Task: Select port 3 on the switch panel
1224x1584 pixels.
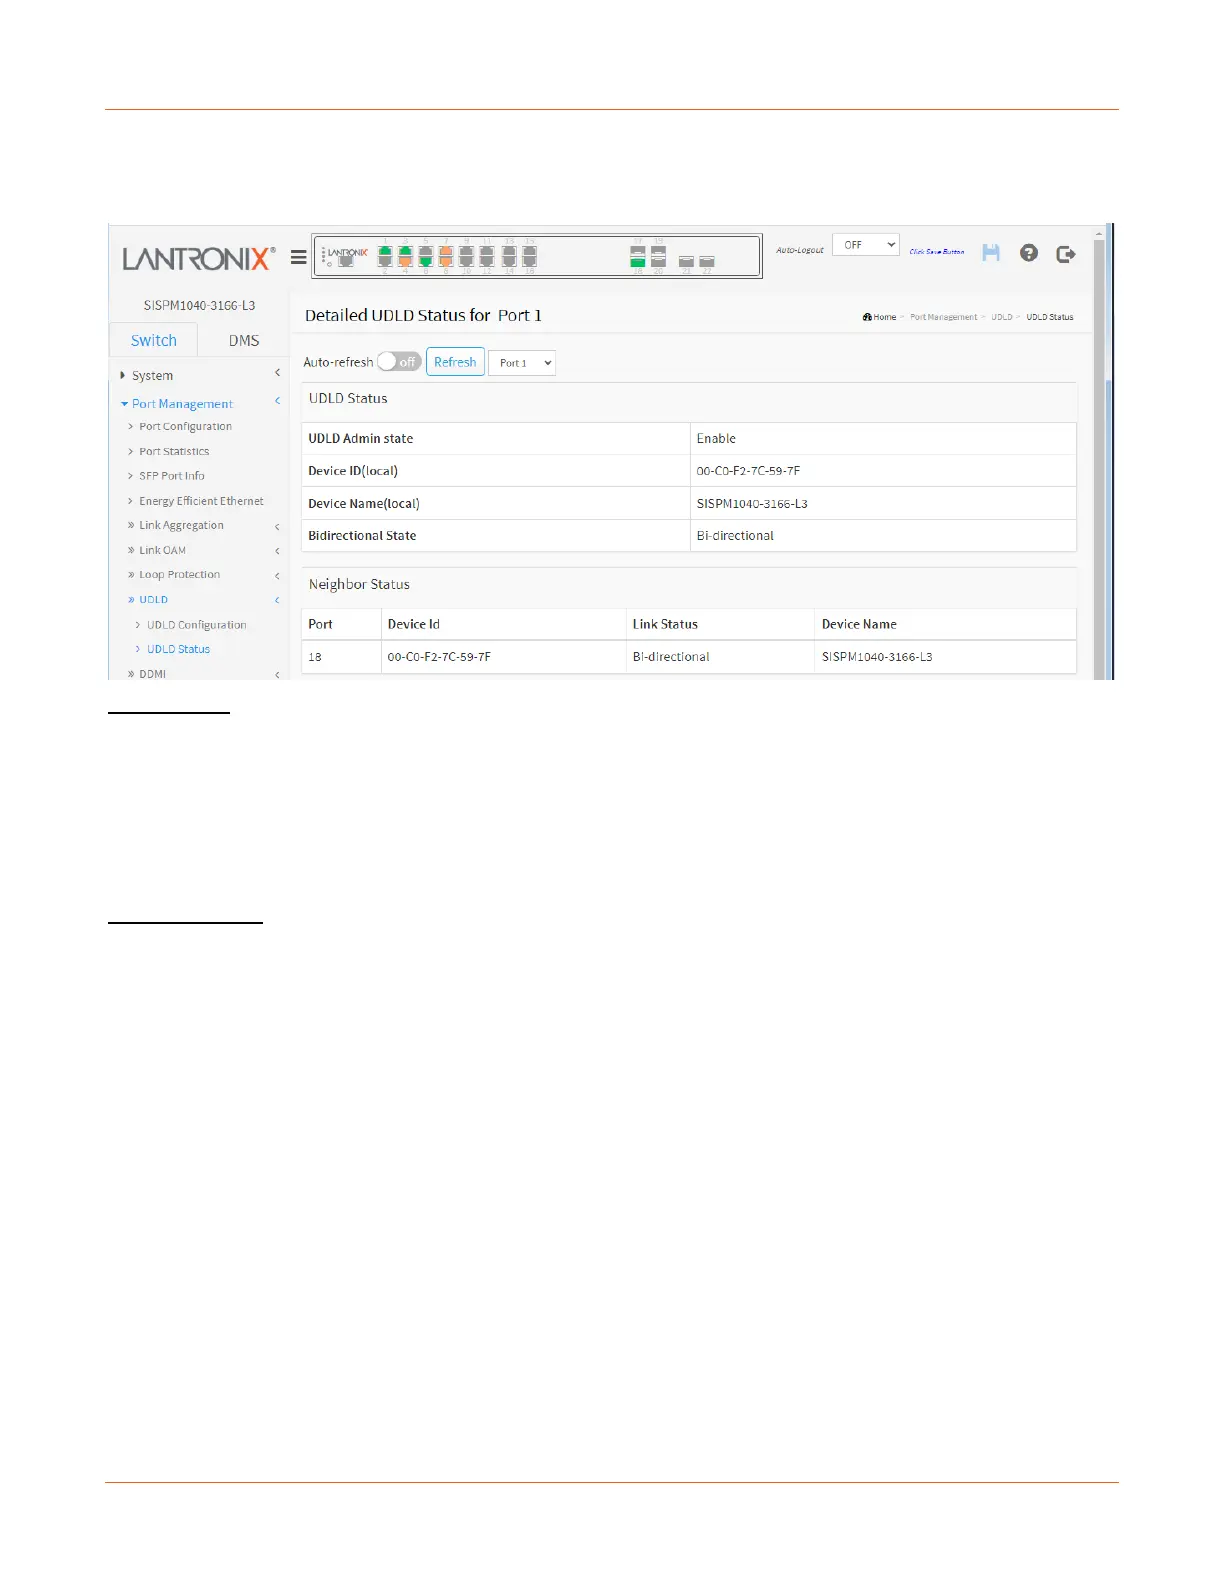Action: tap(405, 251)
